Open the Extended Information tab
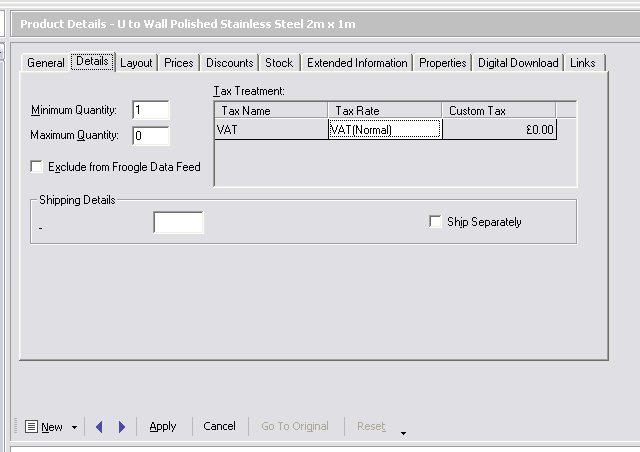 (357, 63)
